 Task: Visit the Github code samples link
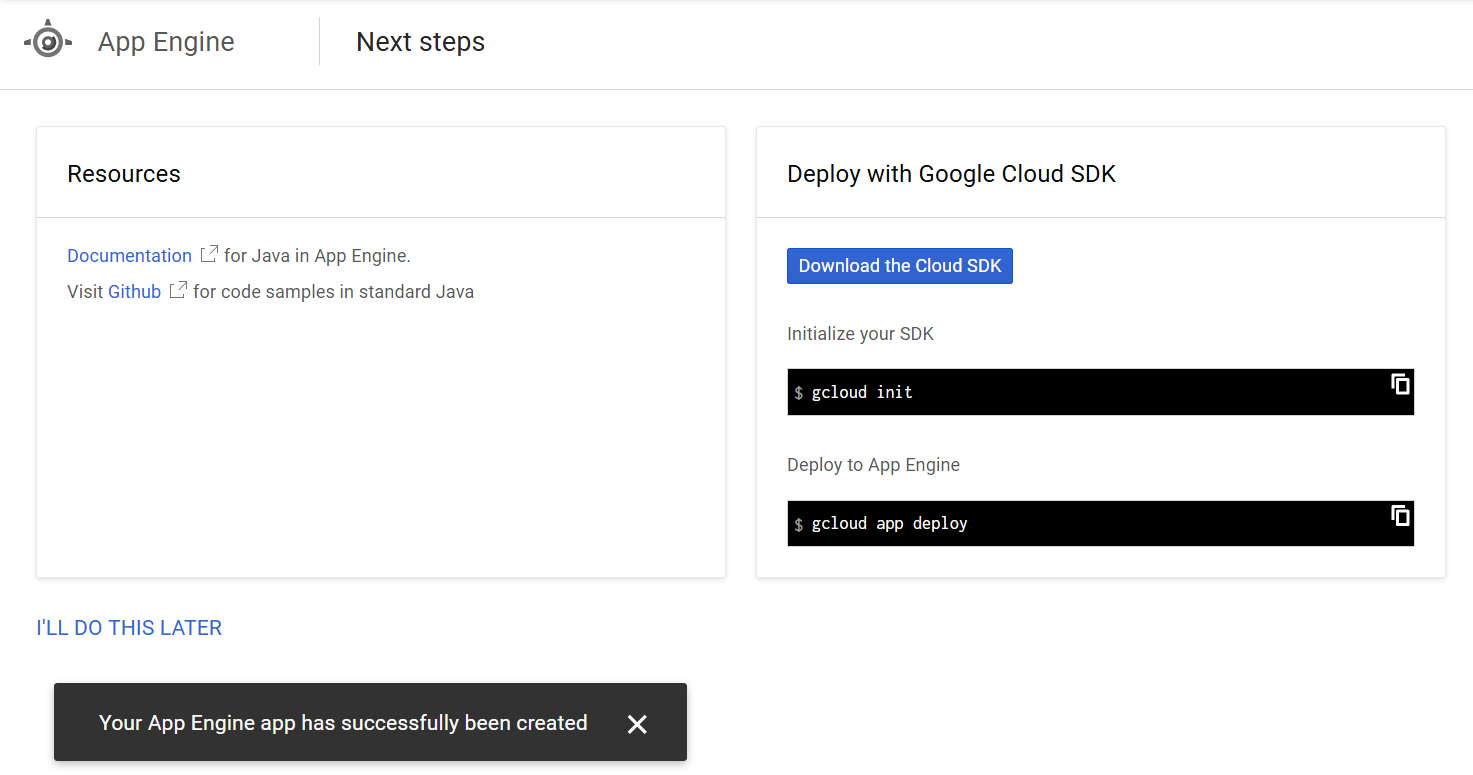134,292
